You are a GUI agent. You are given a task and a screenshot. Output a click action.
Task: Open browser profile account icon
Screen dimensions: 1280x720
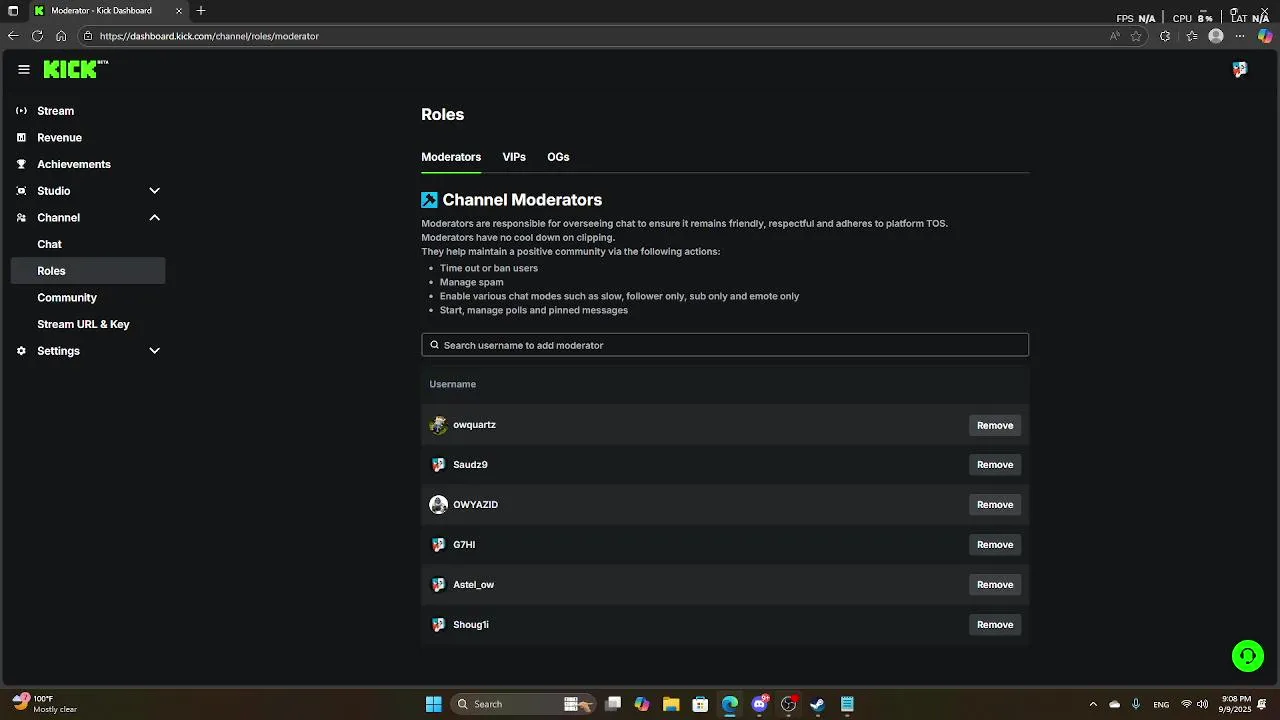click(1216, 36)
